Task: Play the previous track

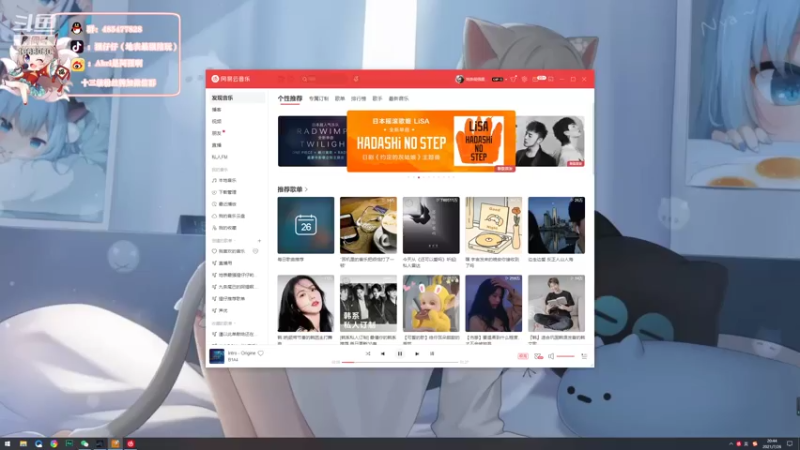Action: click(x=383, y=354)
